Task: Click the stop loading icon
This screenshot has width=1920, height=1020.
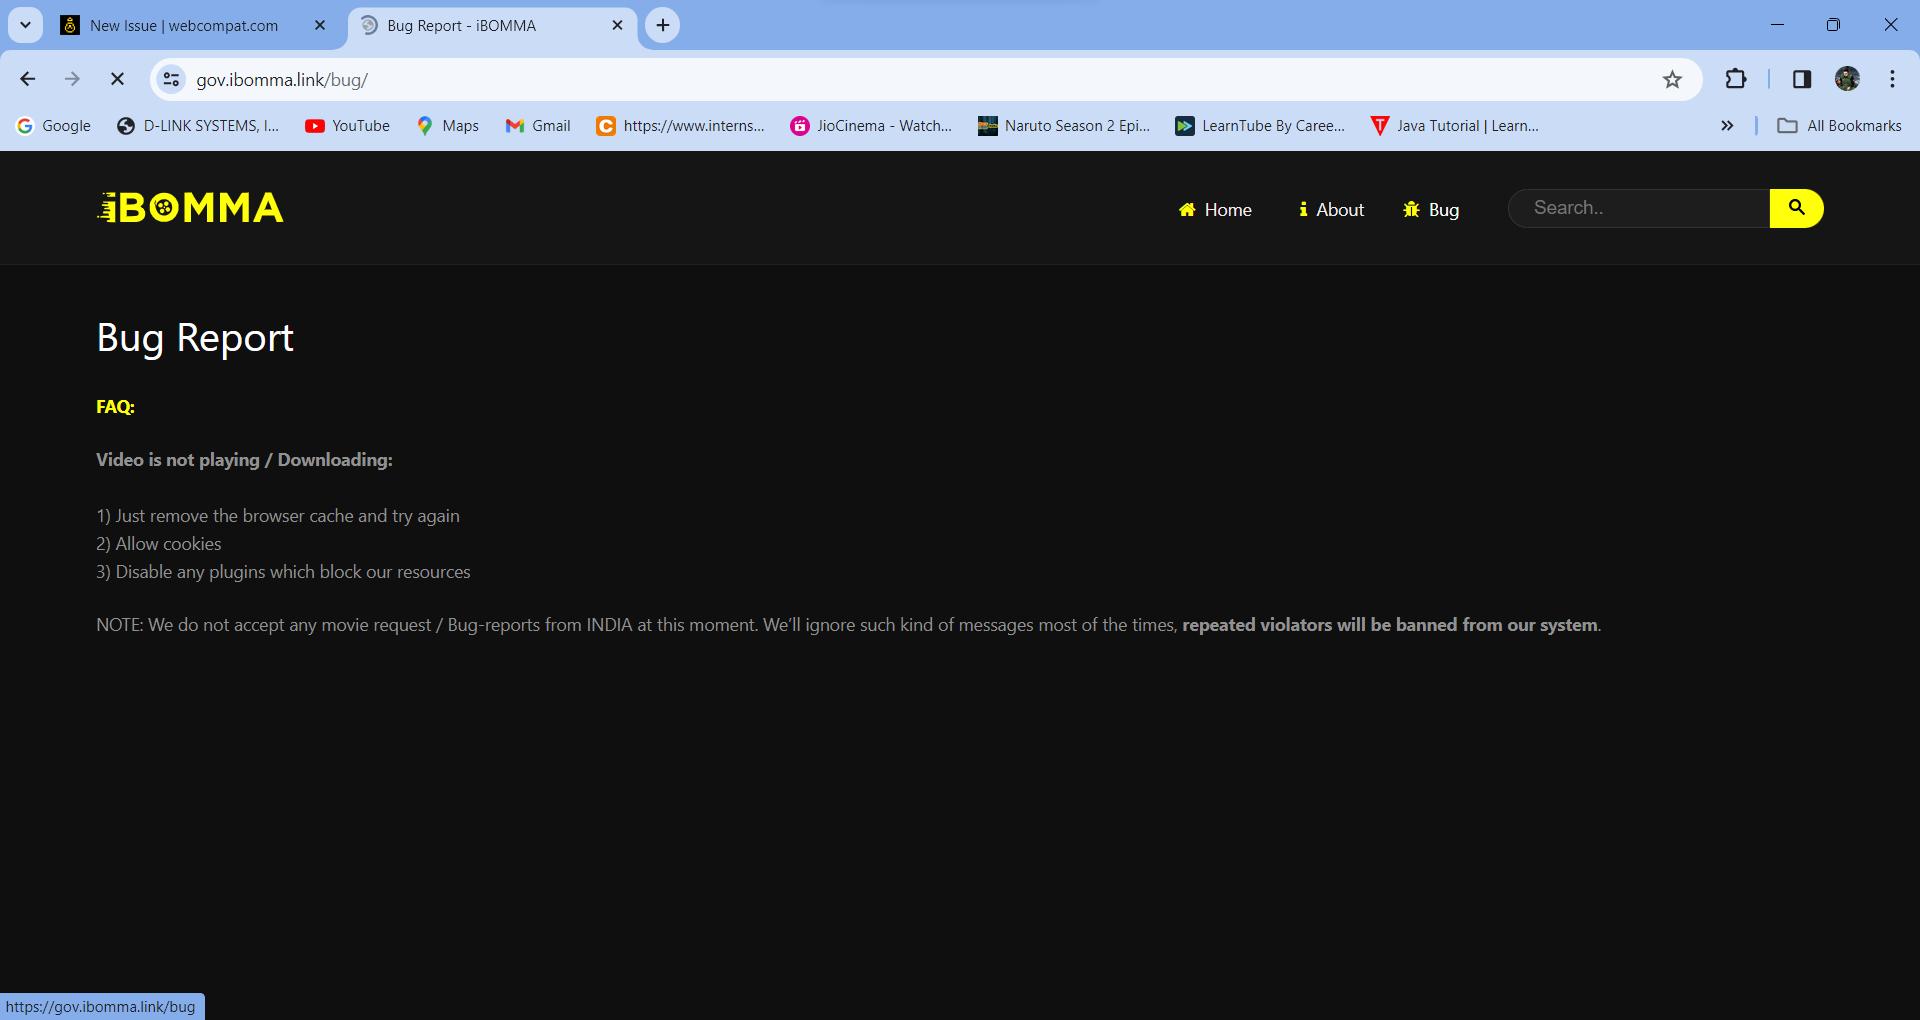Action: 117,79
